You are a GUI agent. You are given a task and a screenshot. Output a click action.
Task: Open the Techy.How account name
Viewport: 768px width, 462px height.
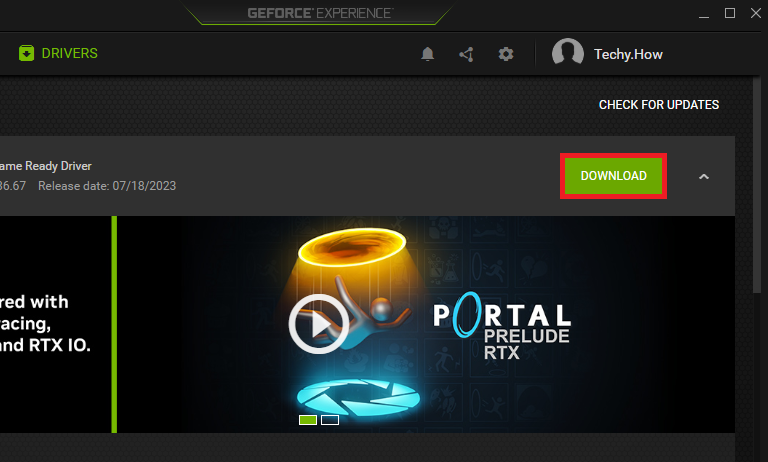point(628,54)
